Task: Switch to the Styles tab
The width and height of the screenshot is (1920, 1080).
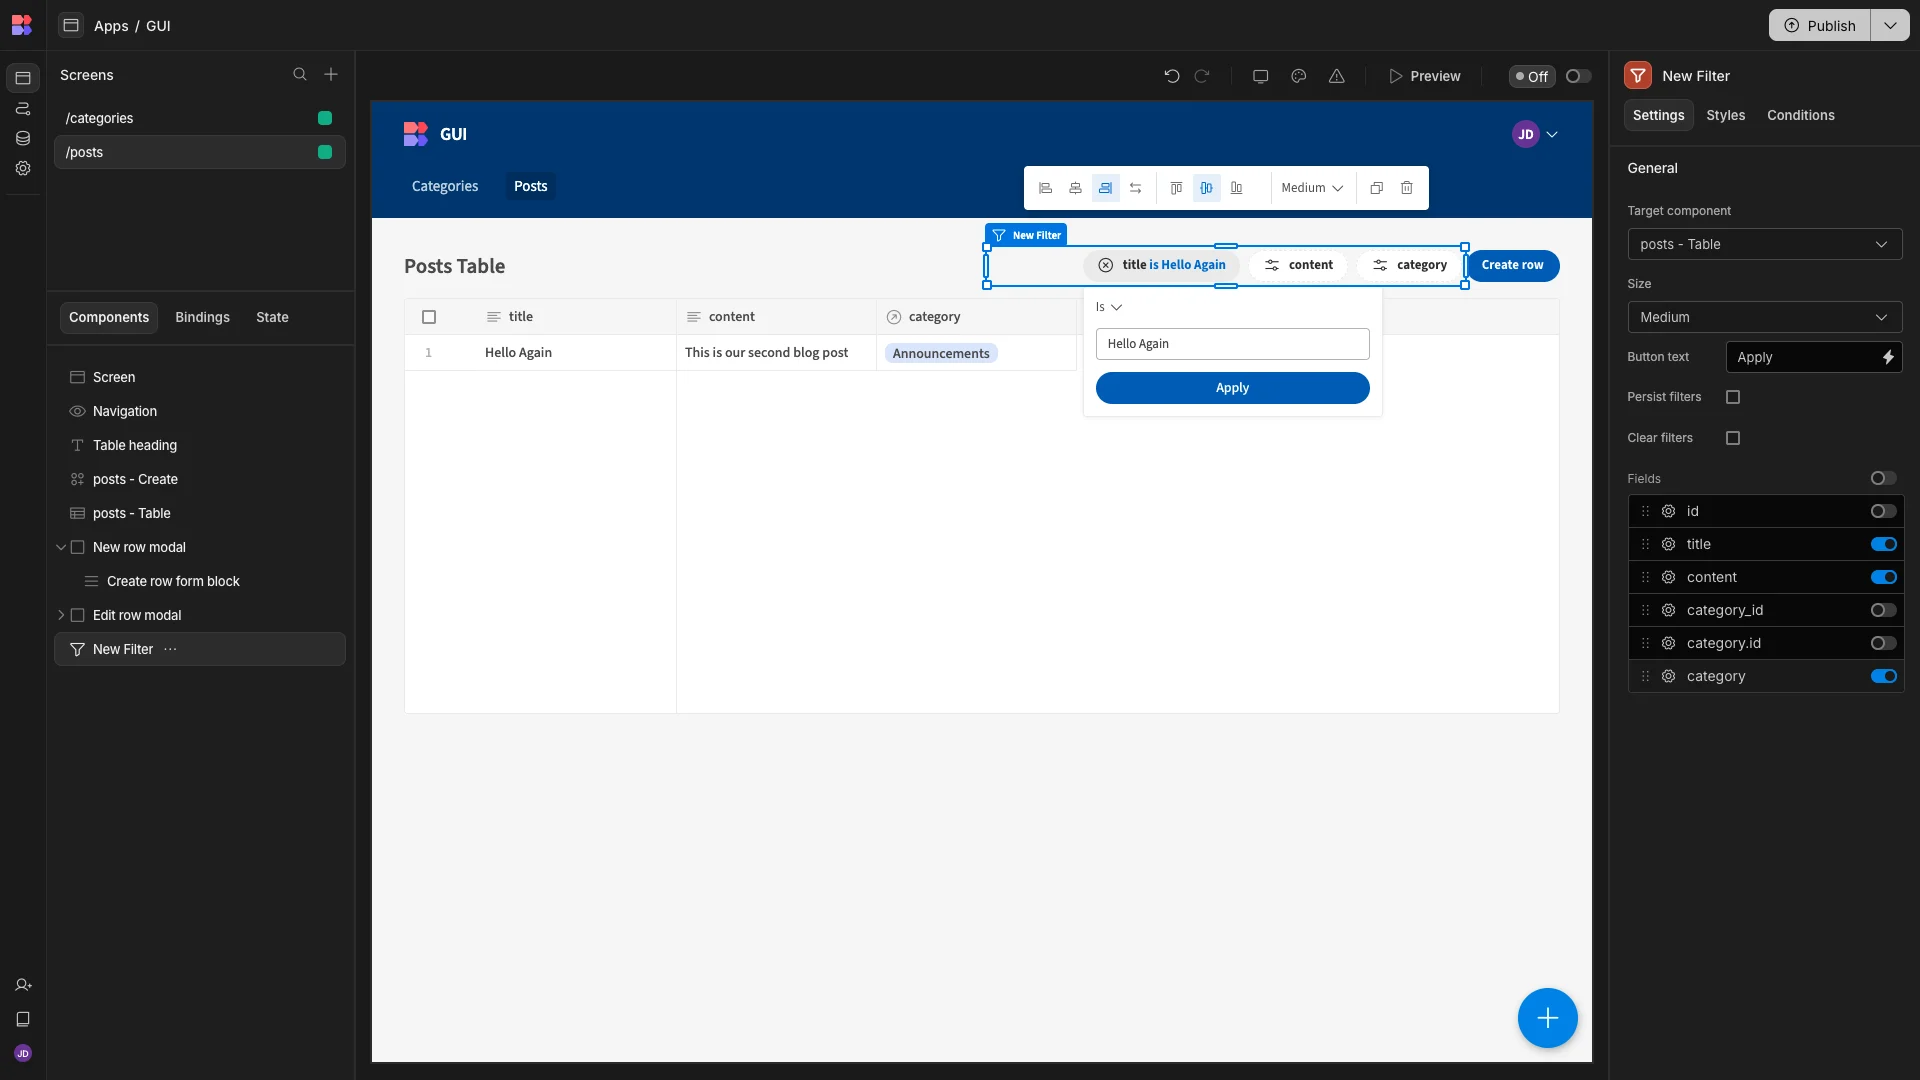Action: tap(1725, 115)
